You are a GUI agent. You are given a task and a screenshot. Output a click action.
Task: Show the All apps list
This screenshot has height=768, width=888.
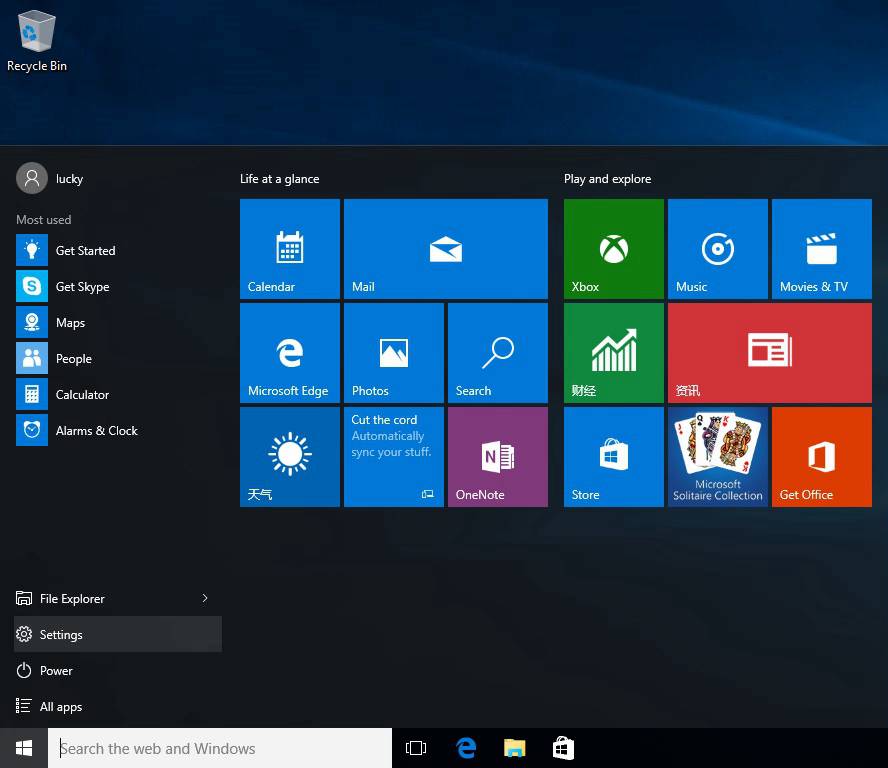(x=60, y=707)
